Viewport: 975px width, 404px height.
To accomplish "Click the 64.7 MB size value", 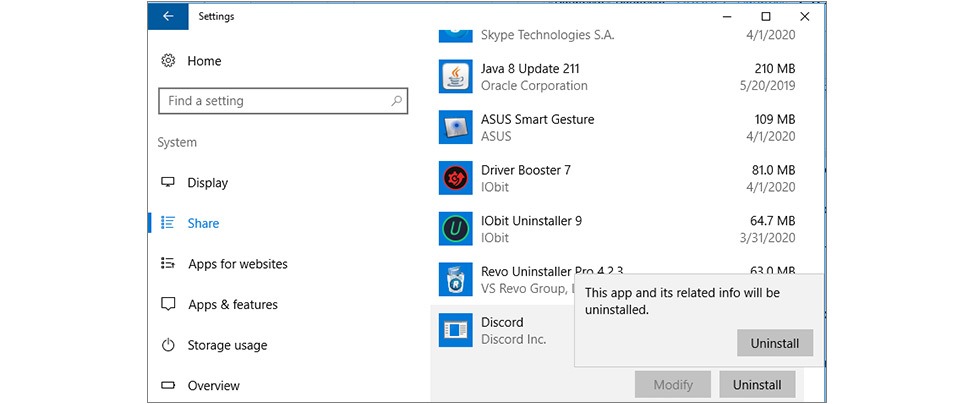I will 773,221.
